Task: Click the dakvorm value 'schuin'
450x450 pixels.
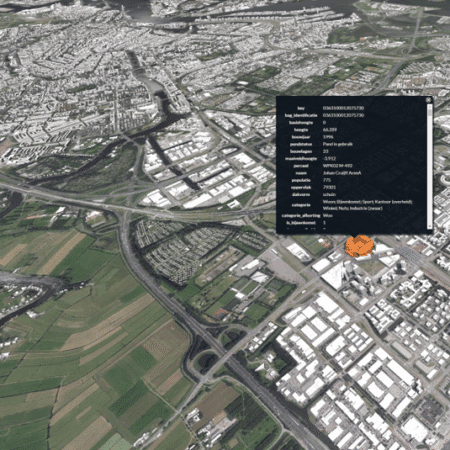Action: point(329,194)
